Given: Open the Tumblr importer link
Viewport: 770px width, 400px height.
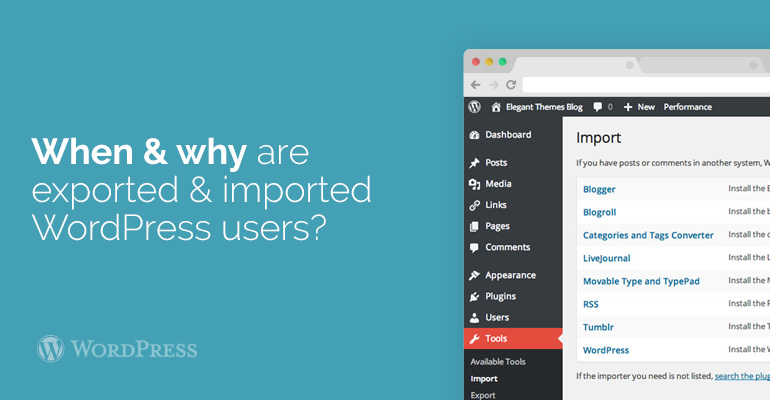Looking at the screenshot, I should [x=598, y=327].
